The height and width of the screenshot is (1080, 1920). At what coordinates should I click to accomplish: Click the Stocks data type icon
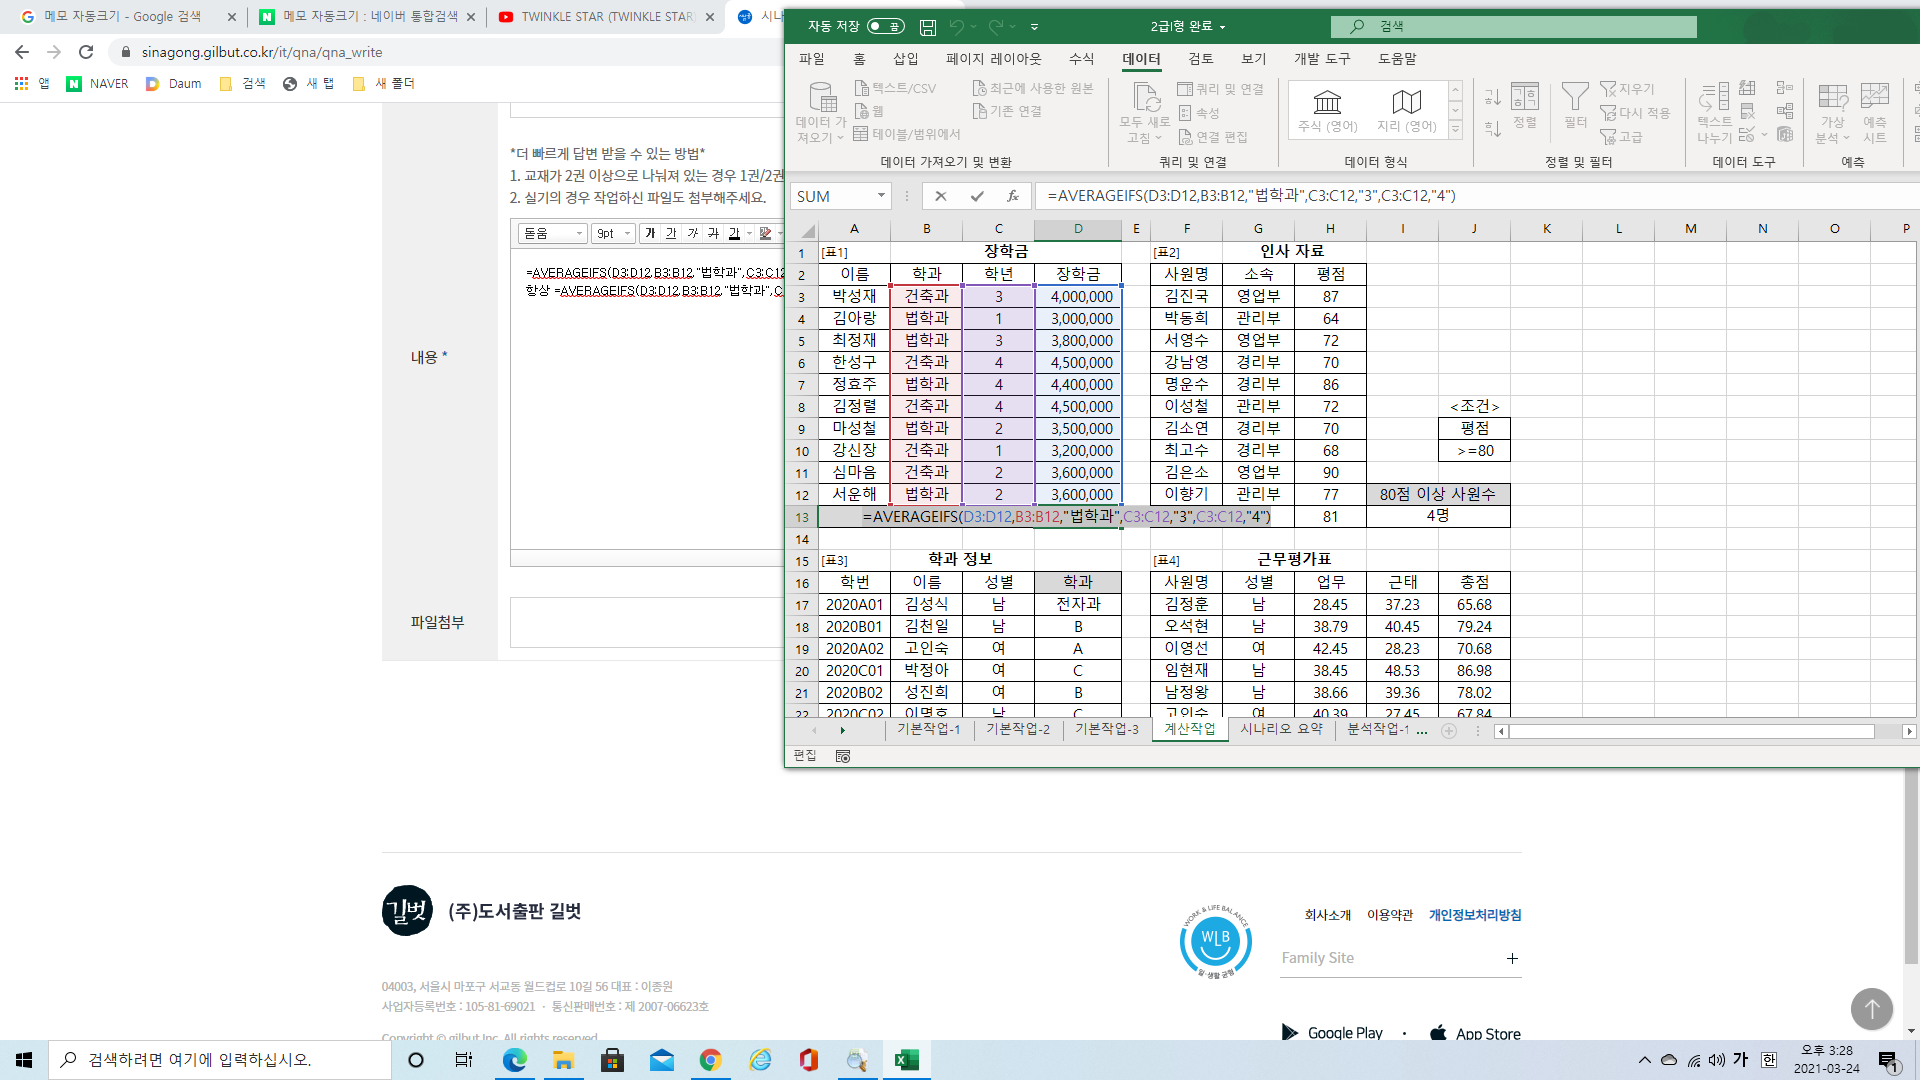point(1327,103)
